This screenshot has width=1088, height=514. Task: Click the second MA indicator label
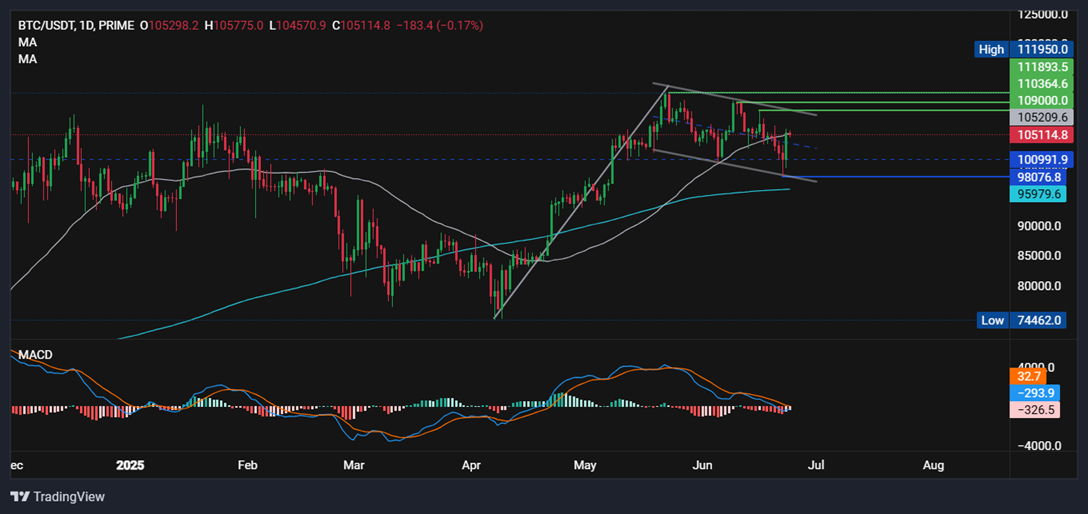tap(28, 60)
